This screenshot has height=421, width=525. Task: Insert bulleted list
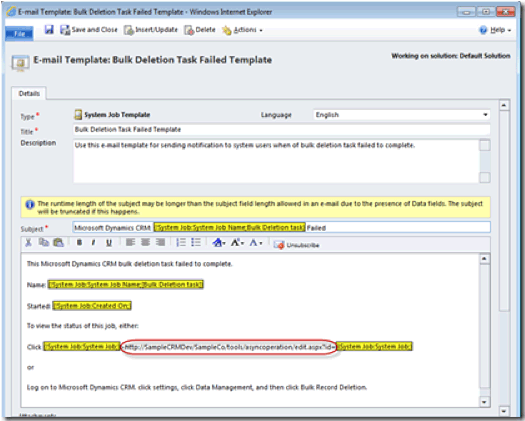[196, 242]
